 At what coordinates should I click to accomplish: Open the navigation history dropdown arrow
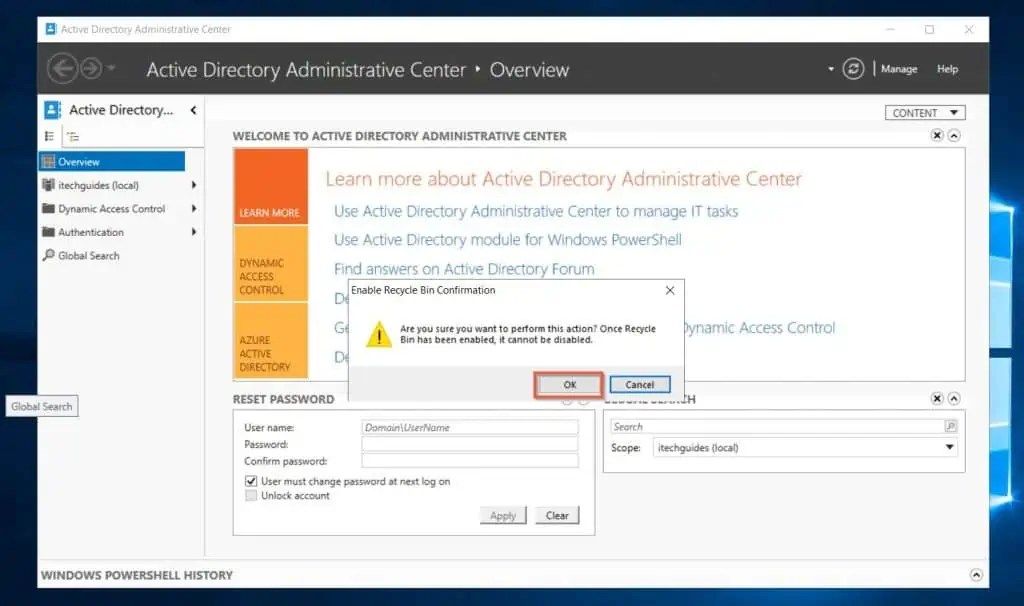click(112, 68)
